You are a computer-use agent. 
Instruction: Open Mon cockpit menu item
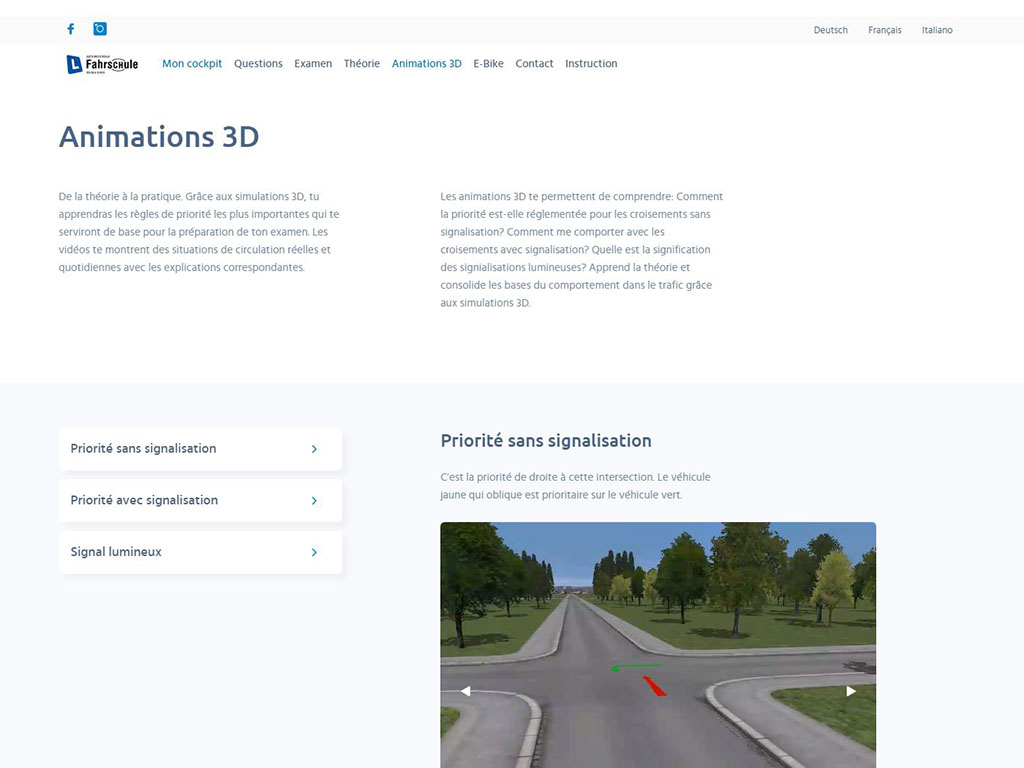click(x=192, y=64)
